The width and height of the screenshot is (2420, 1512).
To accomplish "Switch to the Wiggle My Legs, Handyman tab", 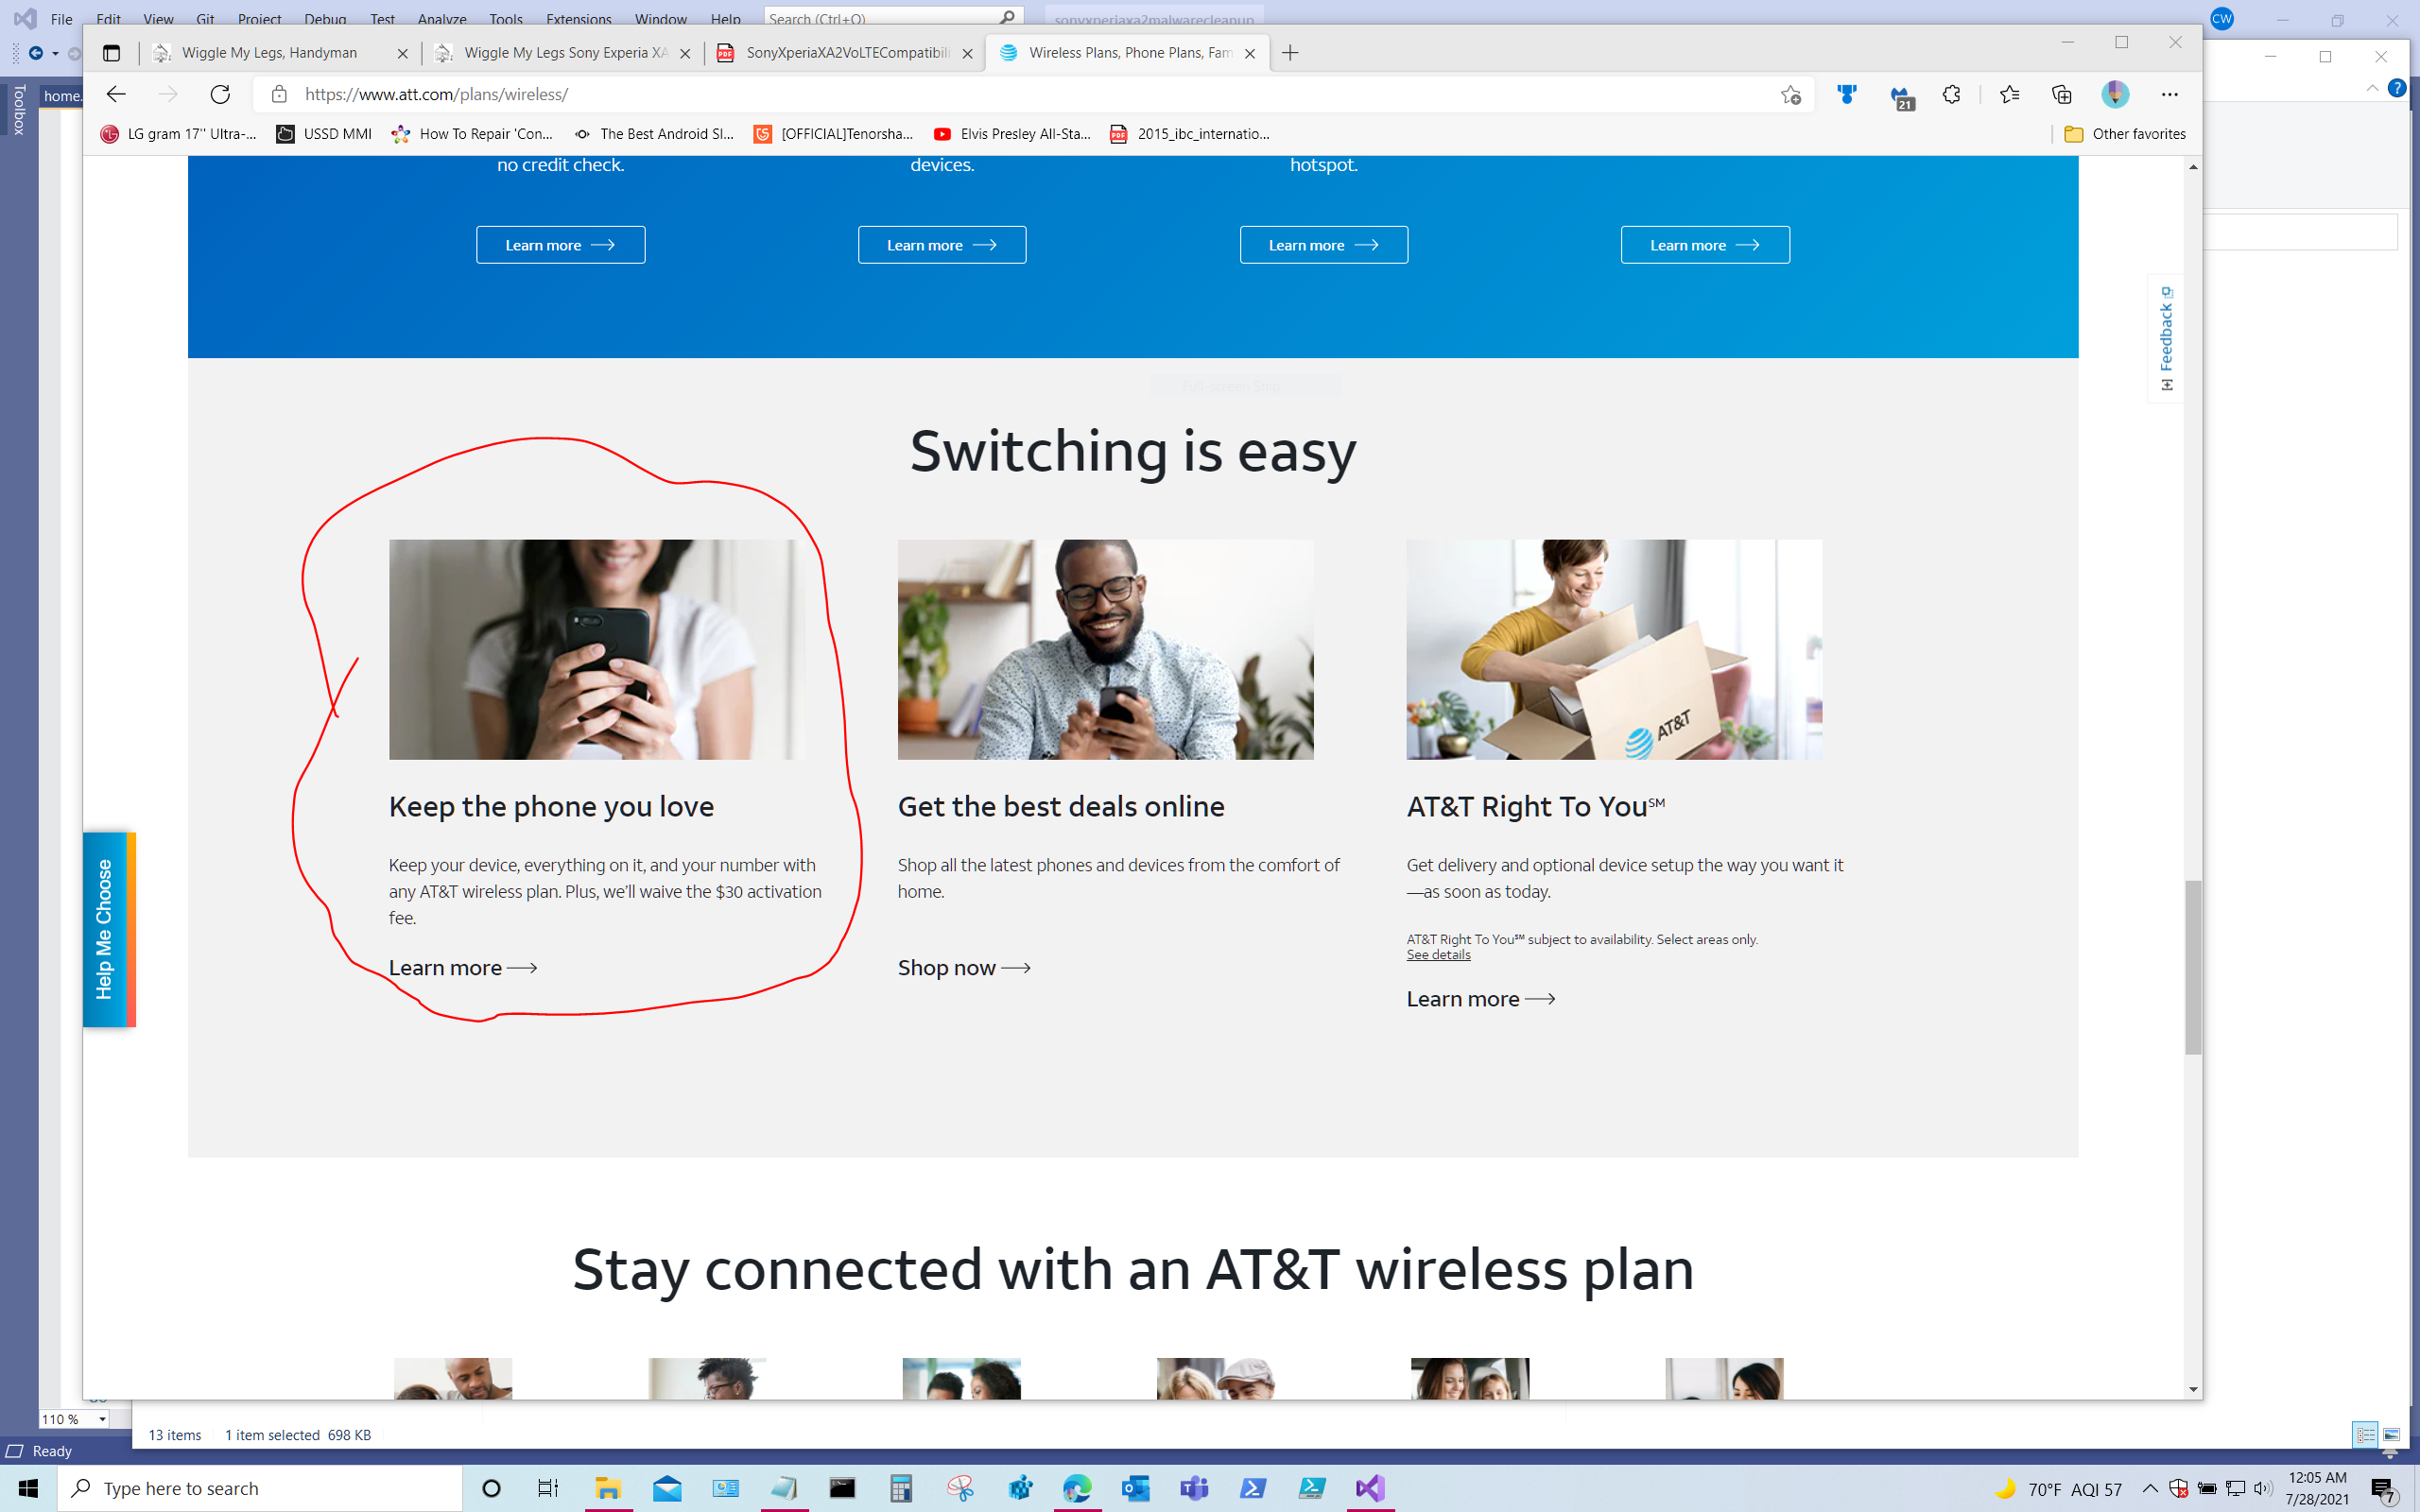I will coord(279,53).
